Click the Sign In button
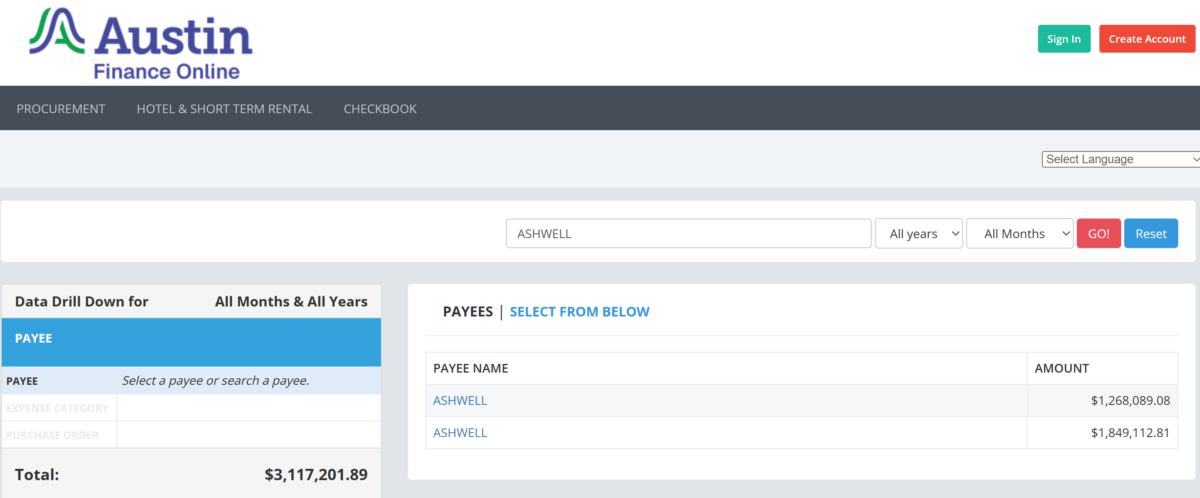The image size is (1200, 498). [x=1064, y=39]
